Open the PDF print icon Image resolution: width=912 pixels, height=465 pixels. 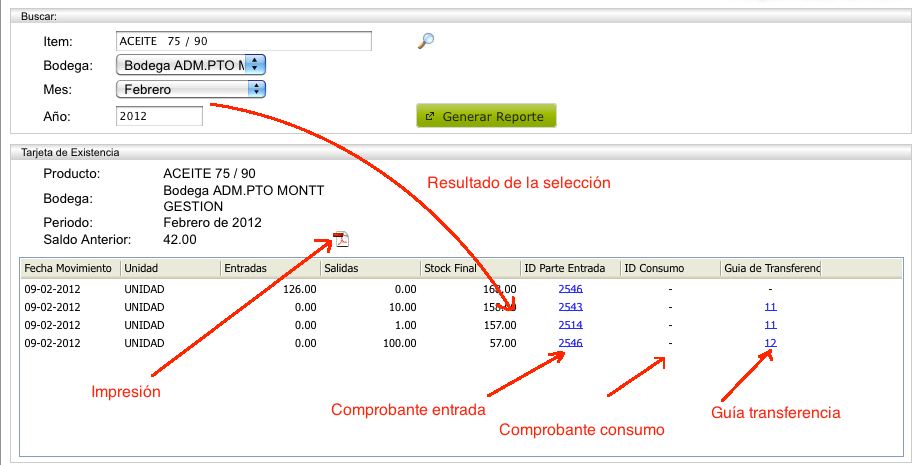pyautogui.click(x=341, y=239)
